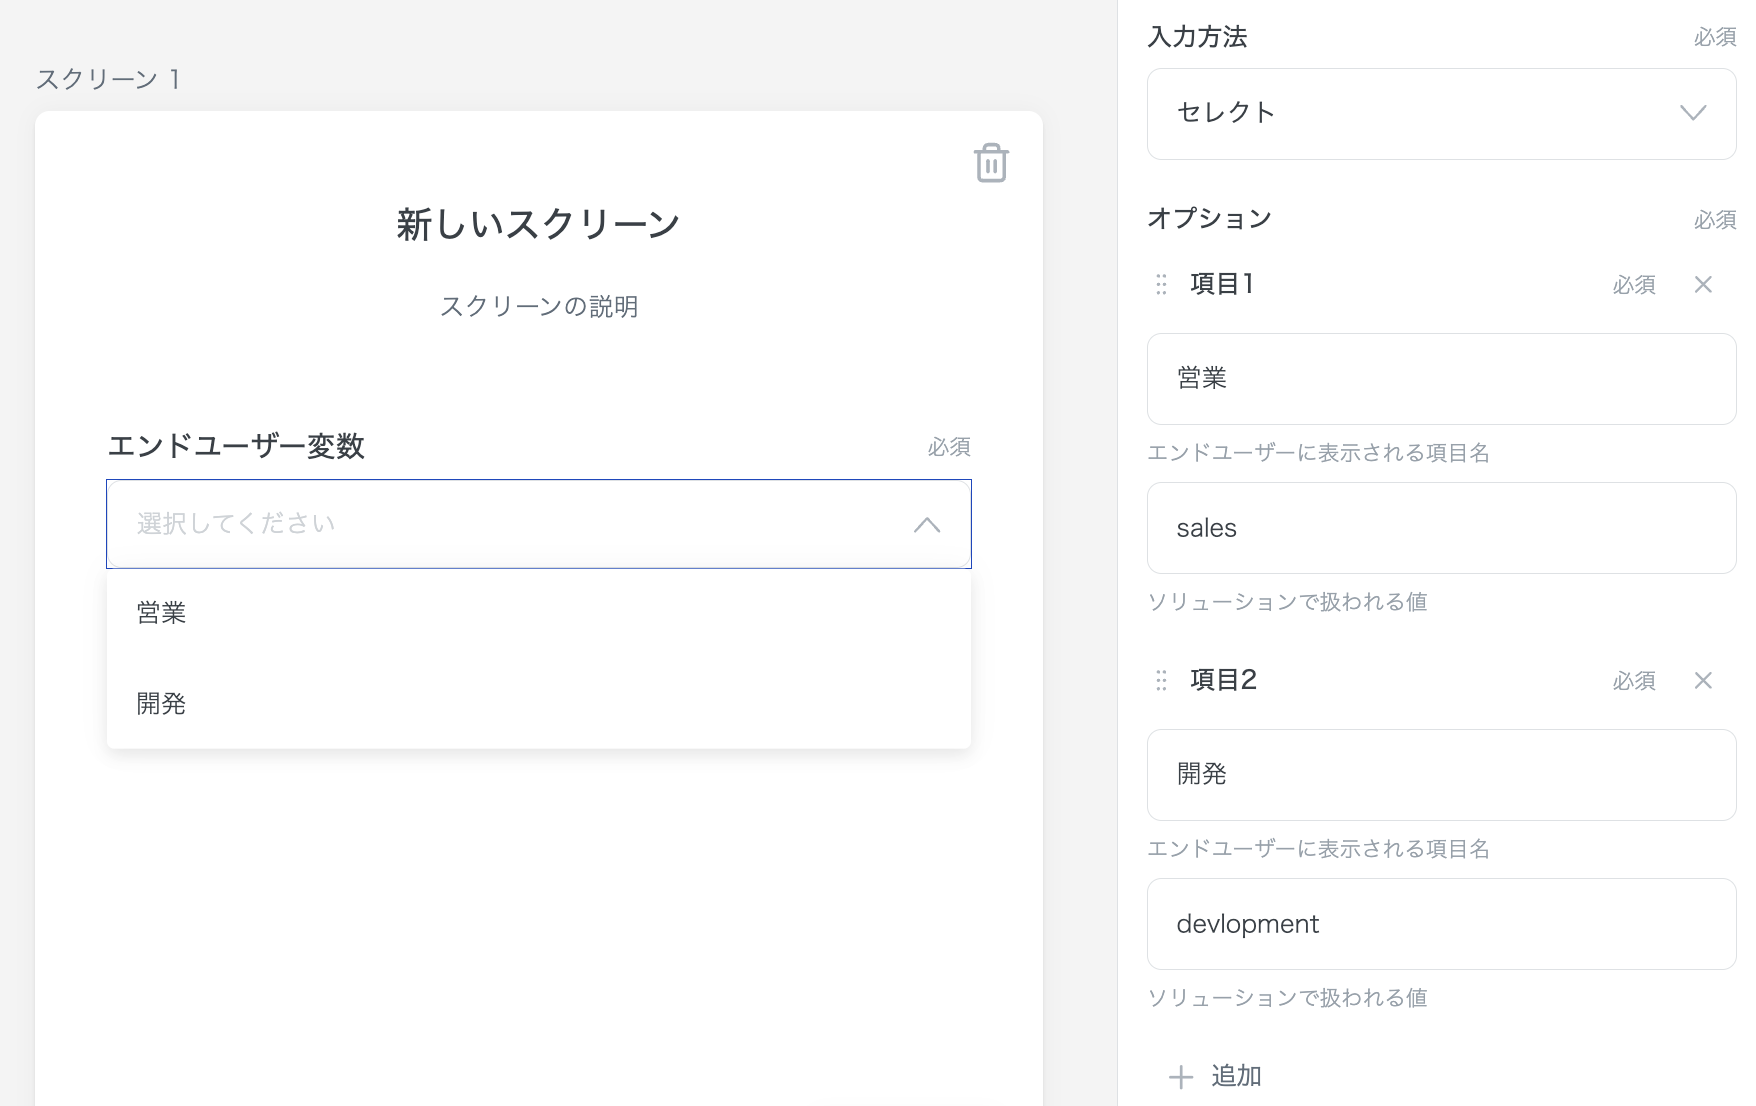Click the 追加 button to add option
Viewport: 1756px width, 1106px height.
tap(1236, 1076)
